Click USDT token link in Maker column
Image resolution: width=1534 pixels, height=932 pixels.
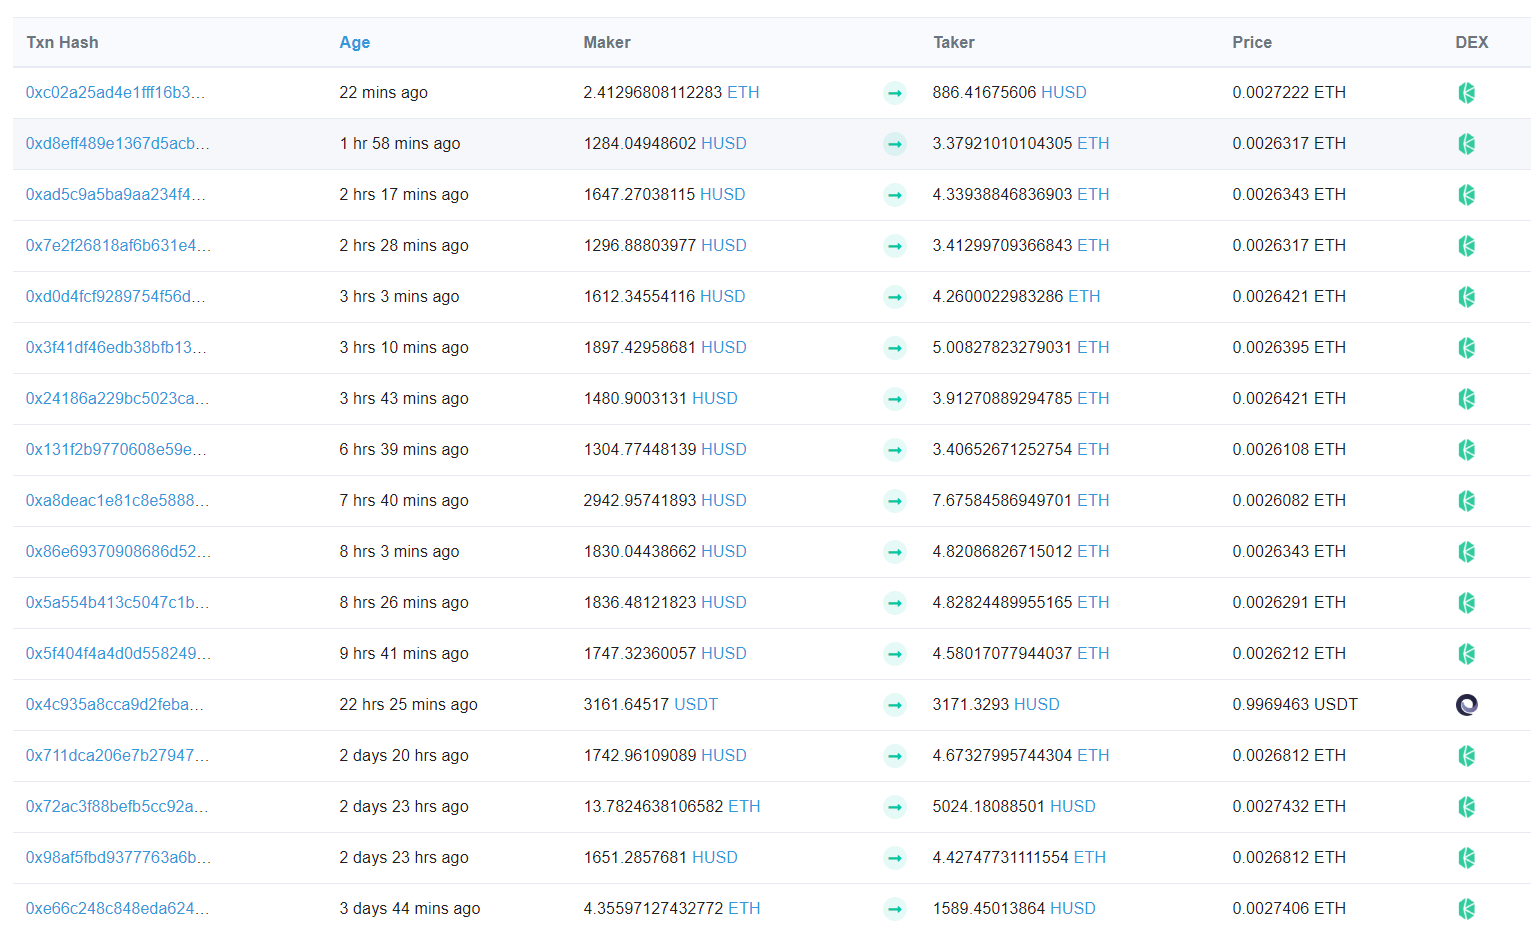[x=695, y=705]
